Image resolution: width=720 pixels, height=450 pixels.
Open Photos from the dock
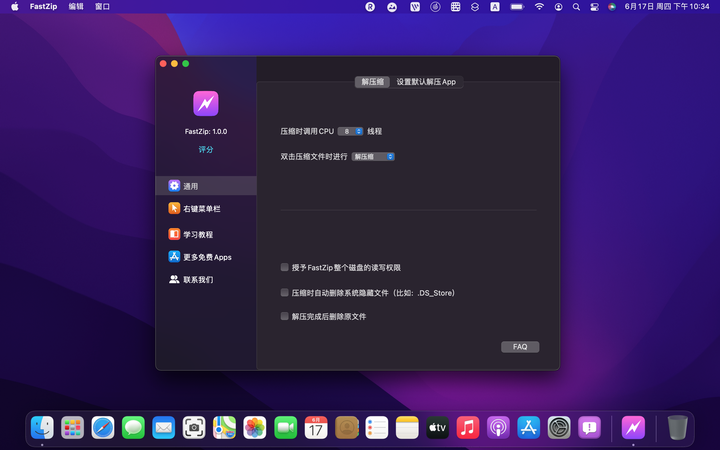[x=255, y=428]
